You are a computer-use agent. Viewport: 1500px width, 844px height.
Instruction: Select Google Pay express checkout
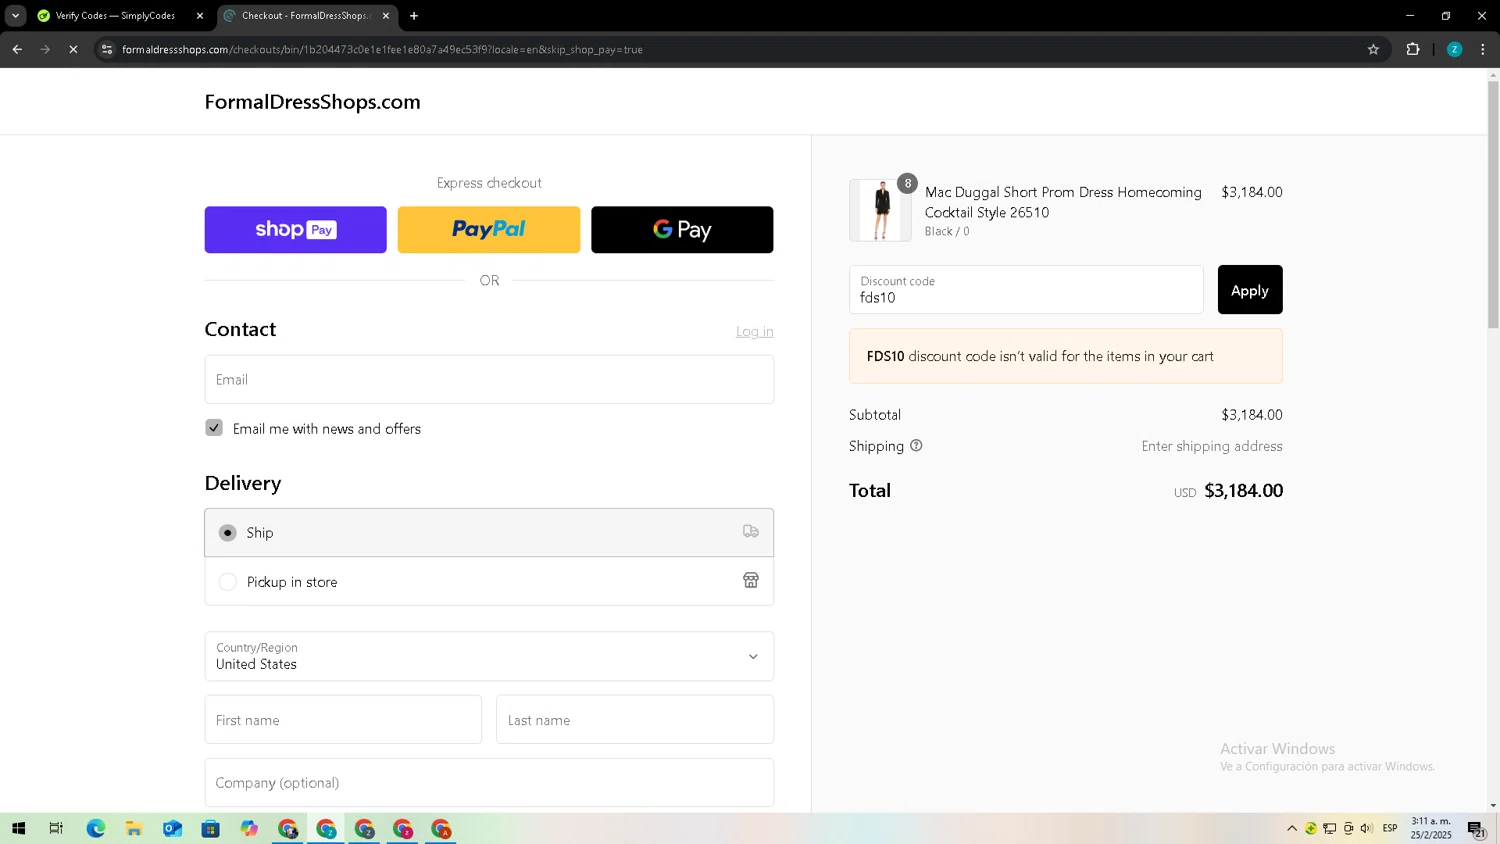(x=682, y=229)
